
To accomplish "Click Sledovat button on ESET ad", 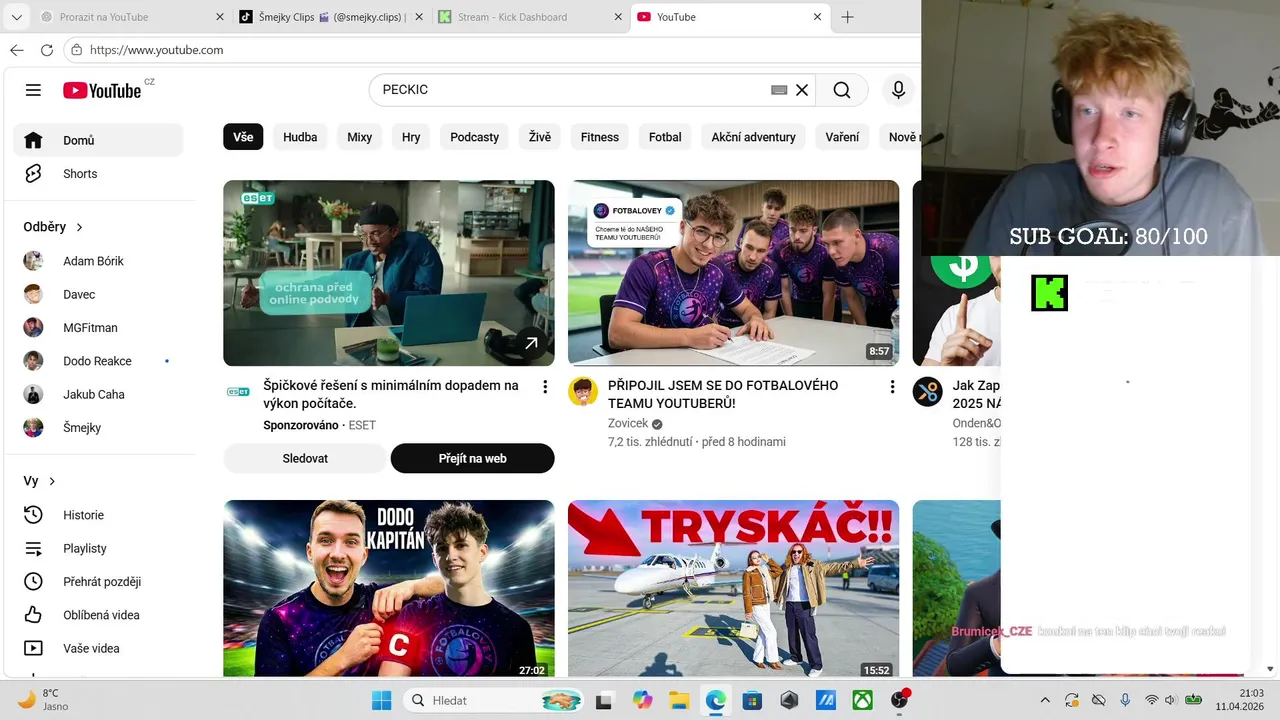I will [x=305, y=458].
